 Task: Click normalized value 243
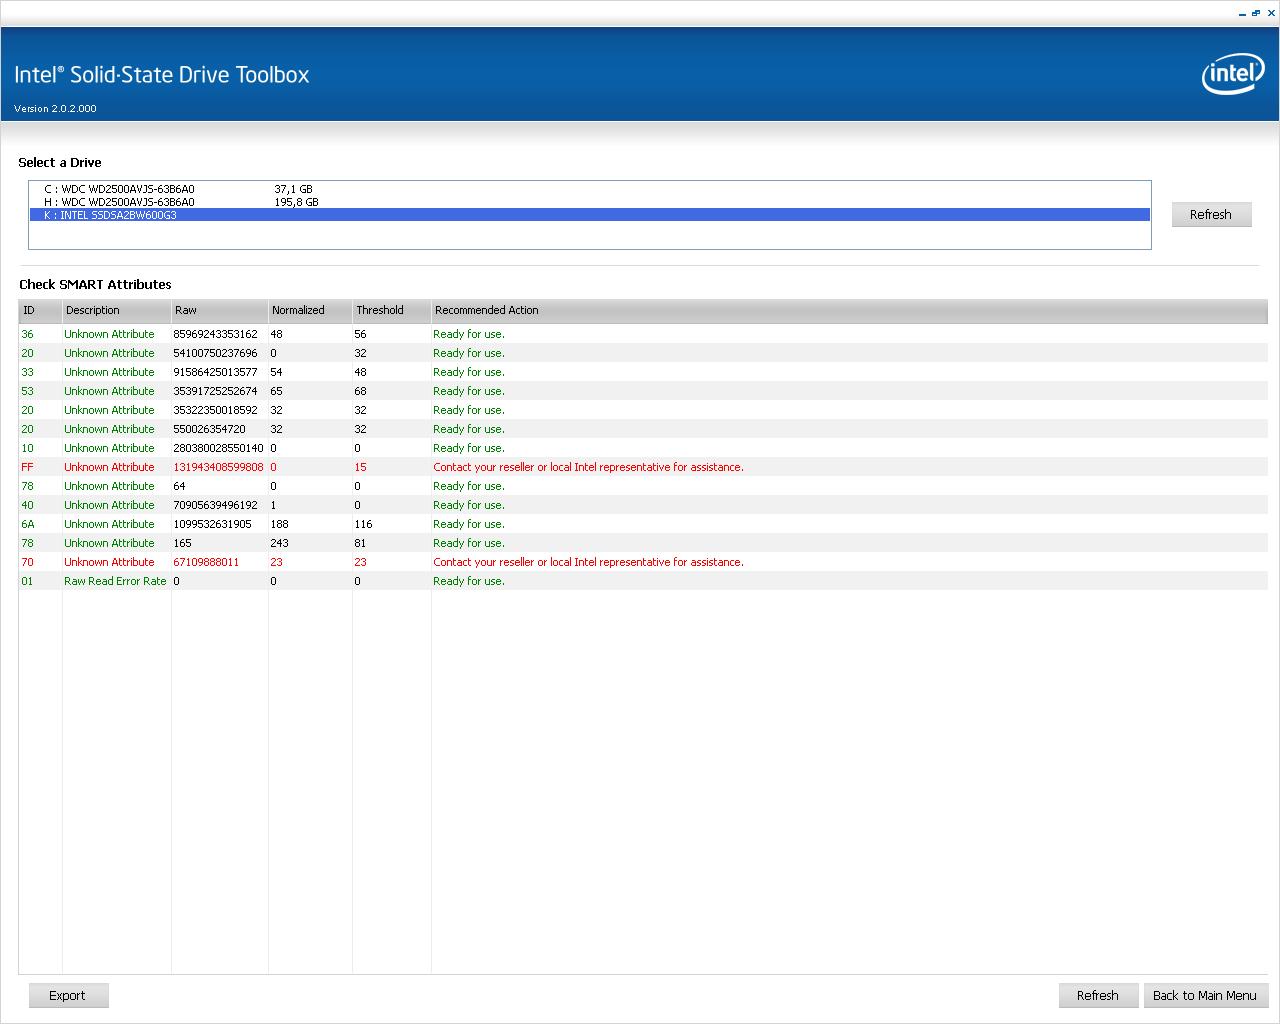[279, 543]
